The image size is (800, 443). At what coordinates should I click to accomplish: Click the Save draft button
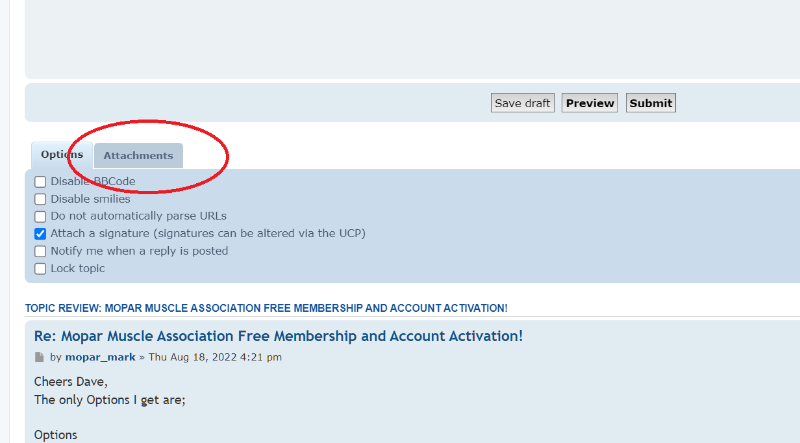click(x=522, y=103)
